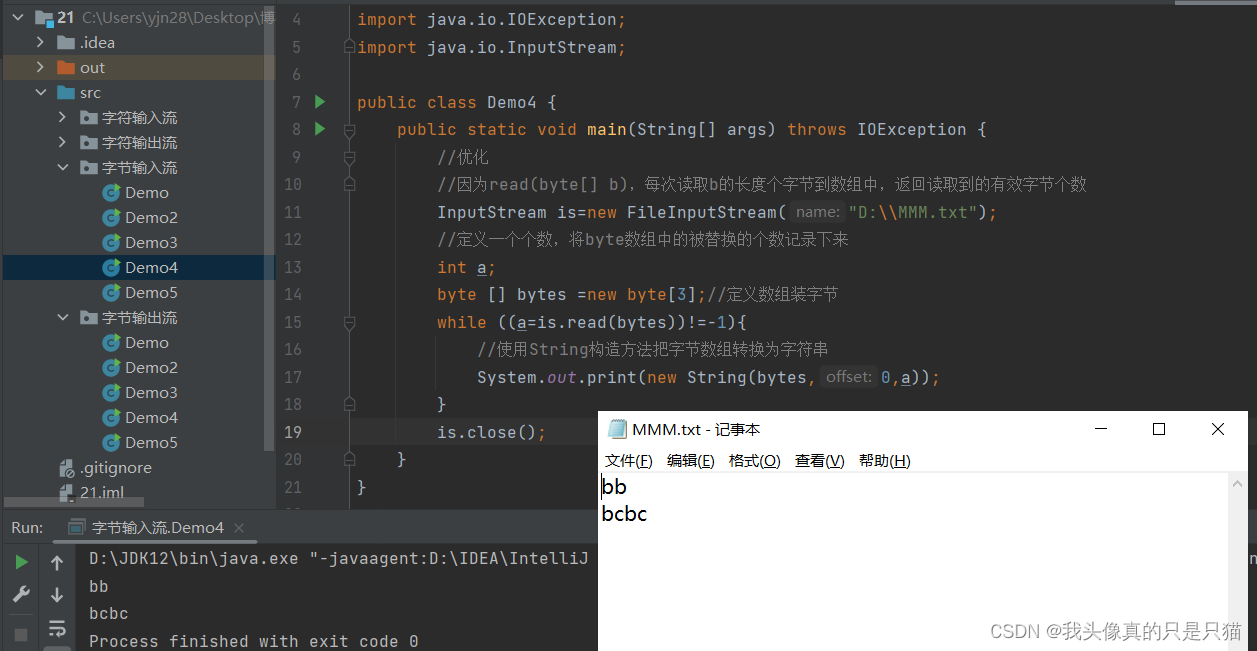Expand the .idea folder
Viewport: 1257px width, 651px height.
(41, 42)
